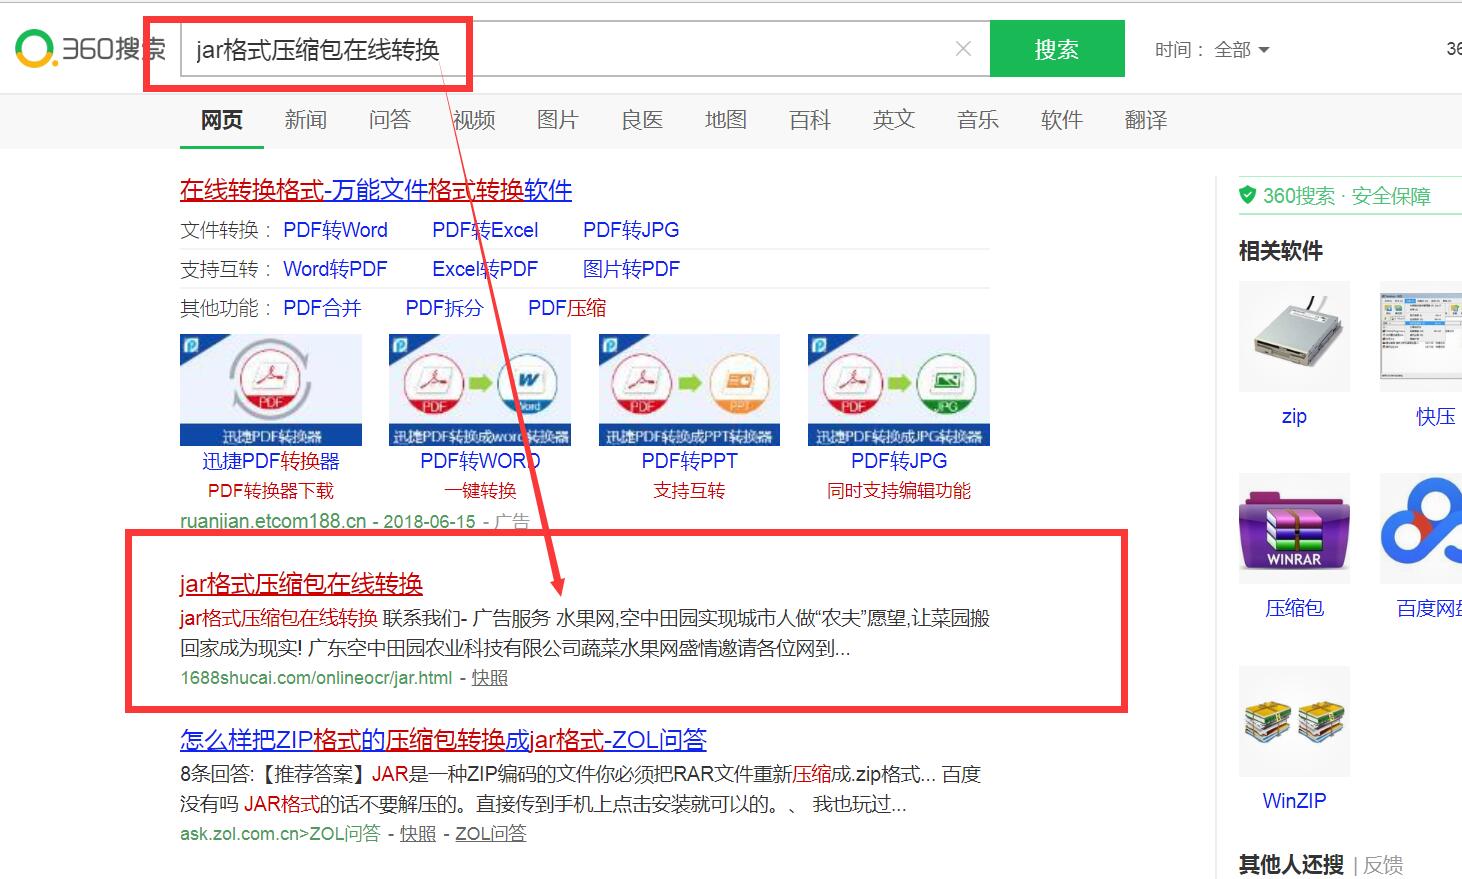Image resolution: width=1462 pixels, height=879 pixels.
Task: Click inside the search input field
Action: 600,48
